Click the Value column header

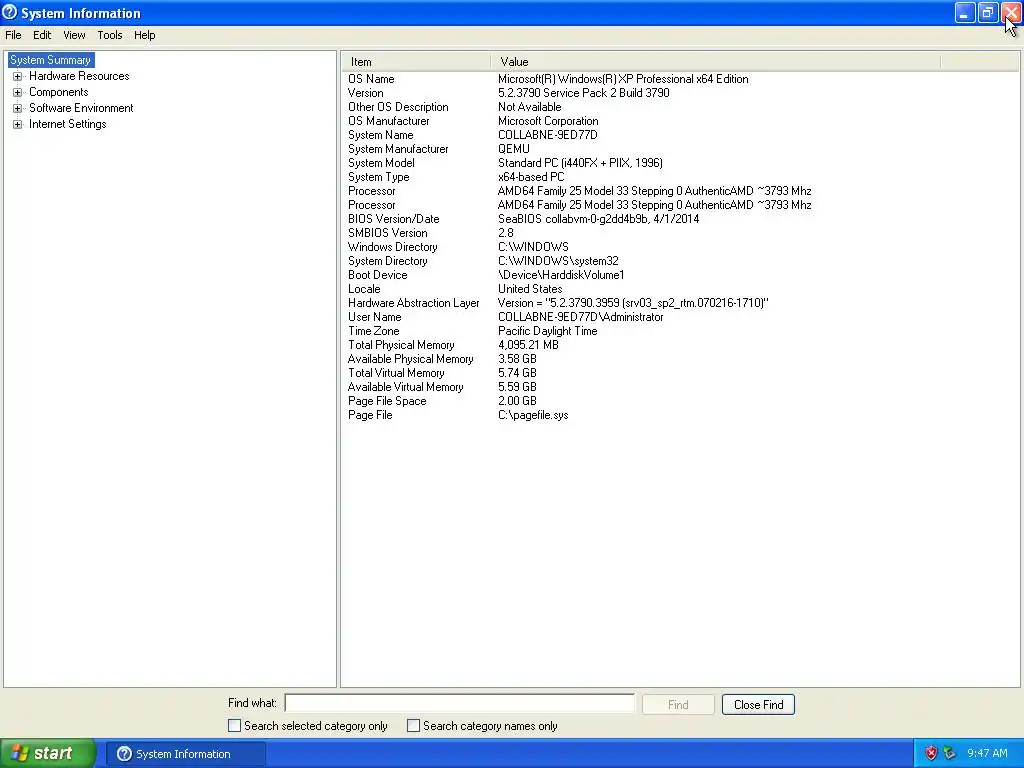point(716,61)
